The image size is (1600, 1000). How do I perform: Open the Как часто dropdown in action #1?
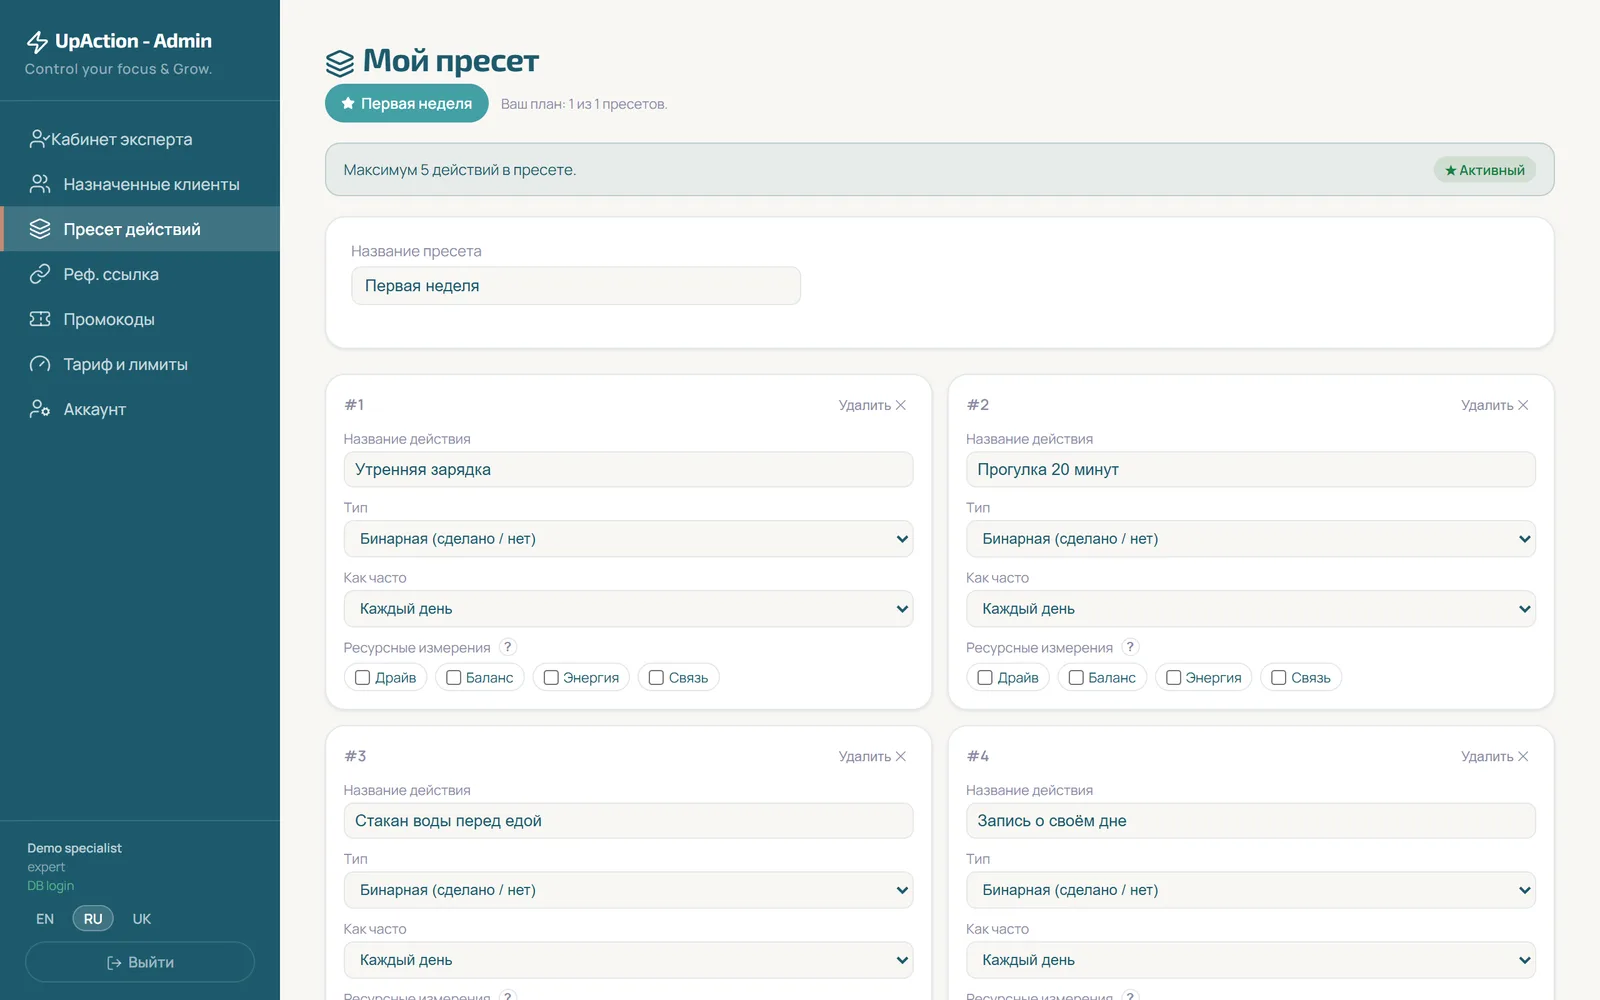628,609
